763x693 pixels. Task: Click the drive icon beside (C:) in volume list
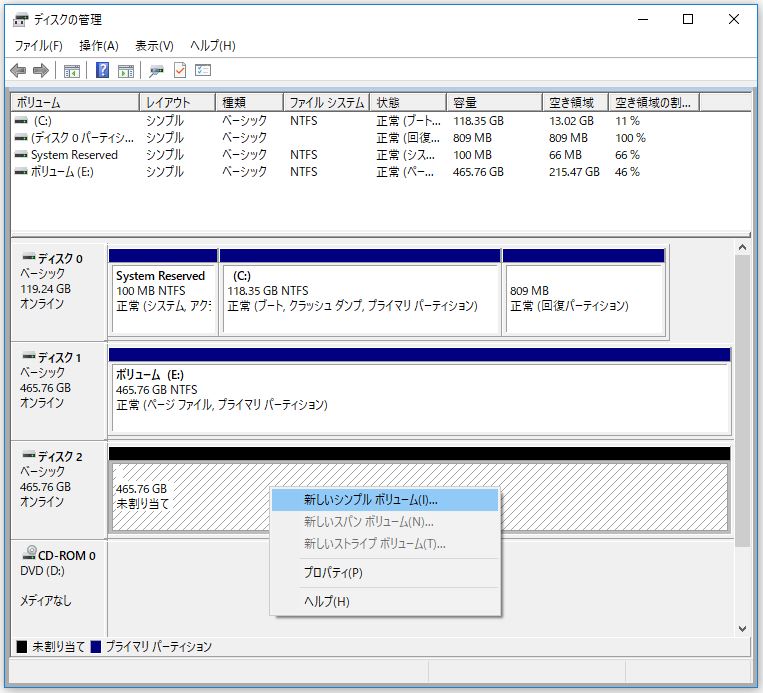click(21, 120)
